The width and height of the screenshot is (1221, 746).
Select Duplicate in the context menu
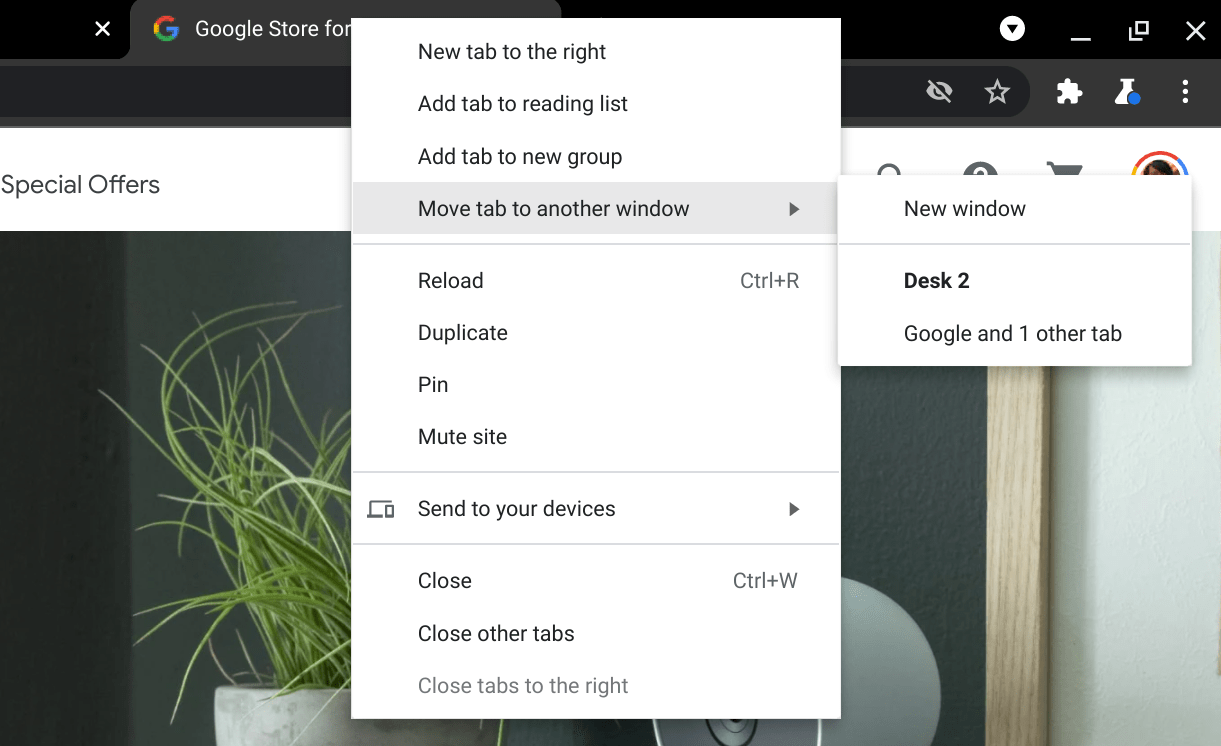pyautogui.click(x=596, y=333)
